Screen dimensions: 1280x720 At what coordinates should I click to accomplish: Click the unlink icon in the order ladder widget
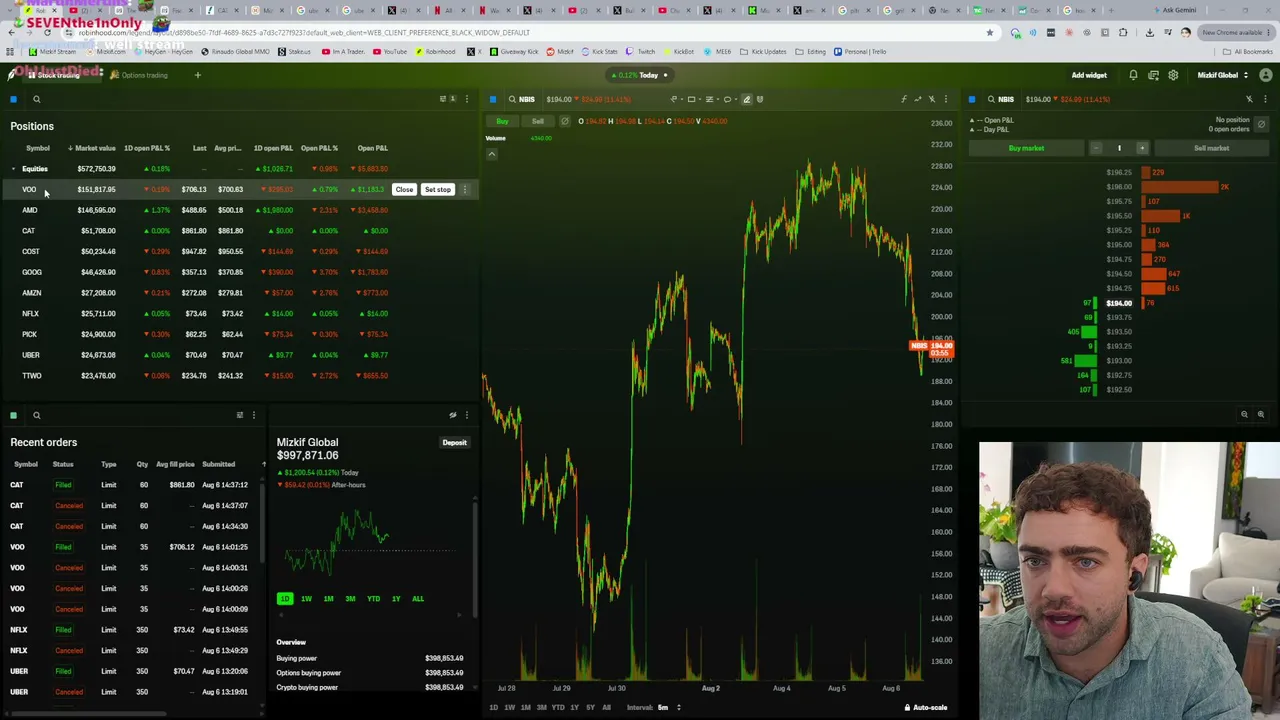tap(1249, 99)
